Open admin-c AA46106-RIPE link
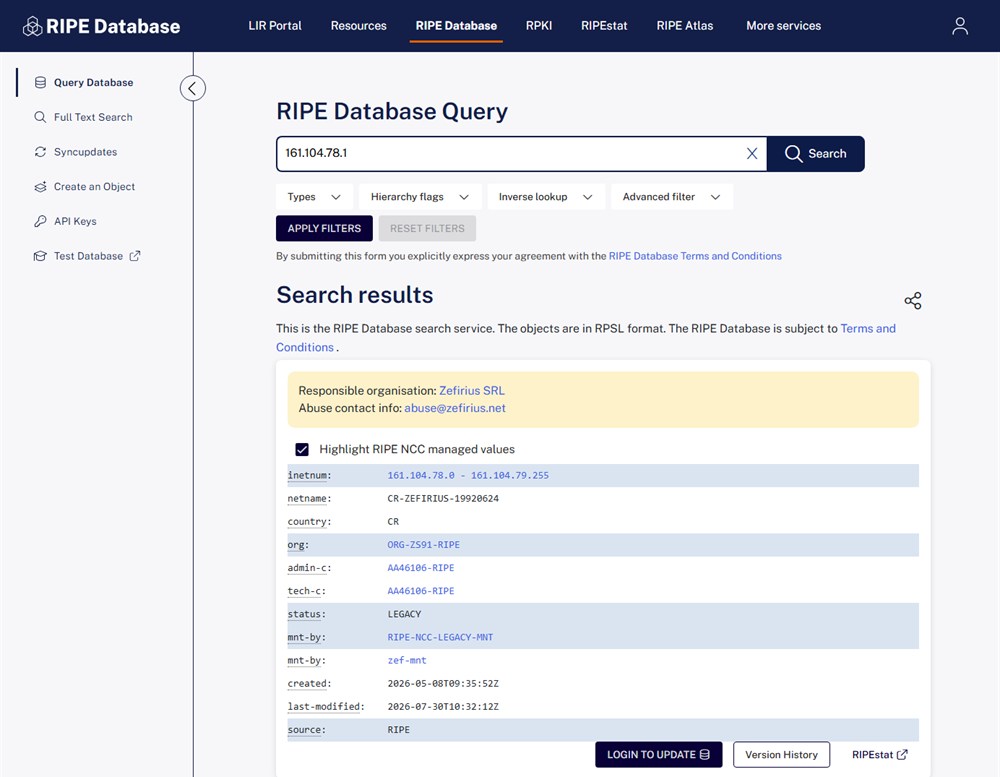 (421, 568)
